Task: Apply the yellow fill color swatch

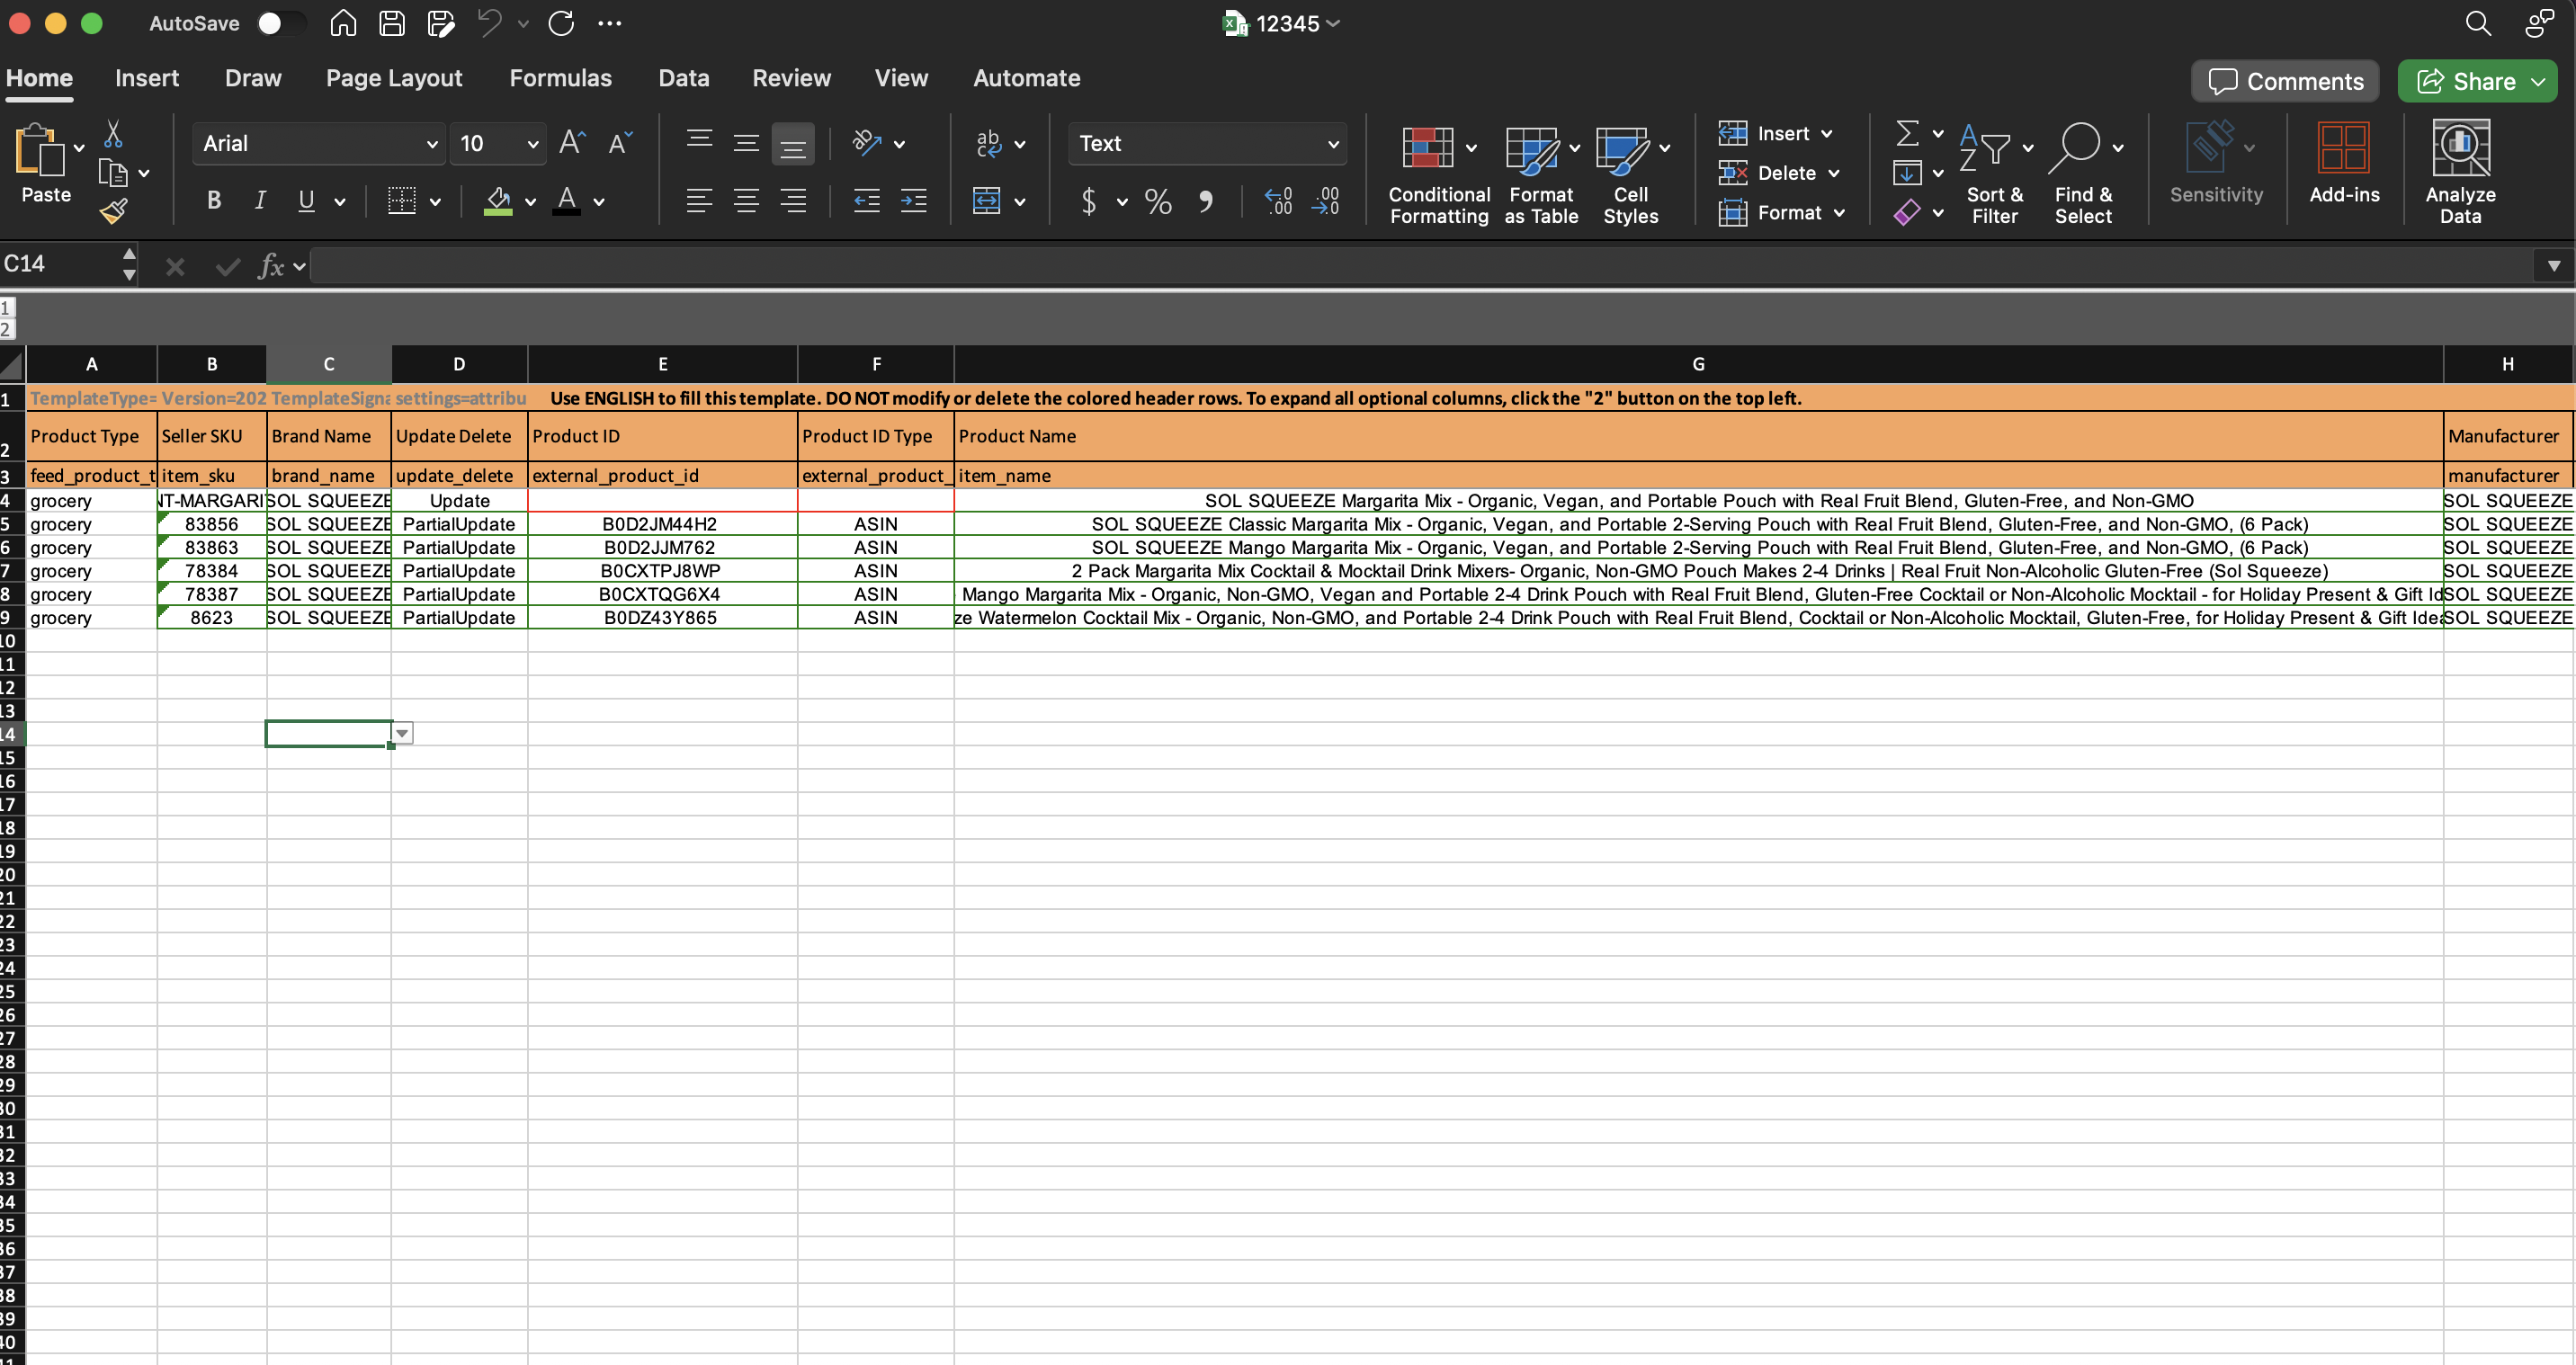Action: (498, 201)
